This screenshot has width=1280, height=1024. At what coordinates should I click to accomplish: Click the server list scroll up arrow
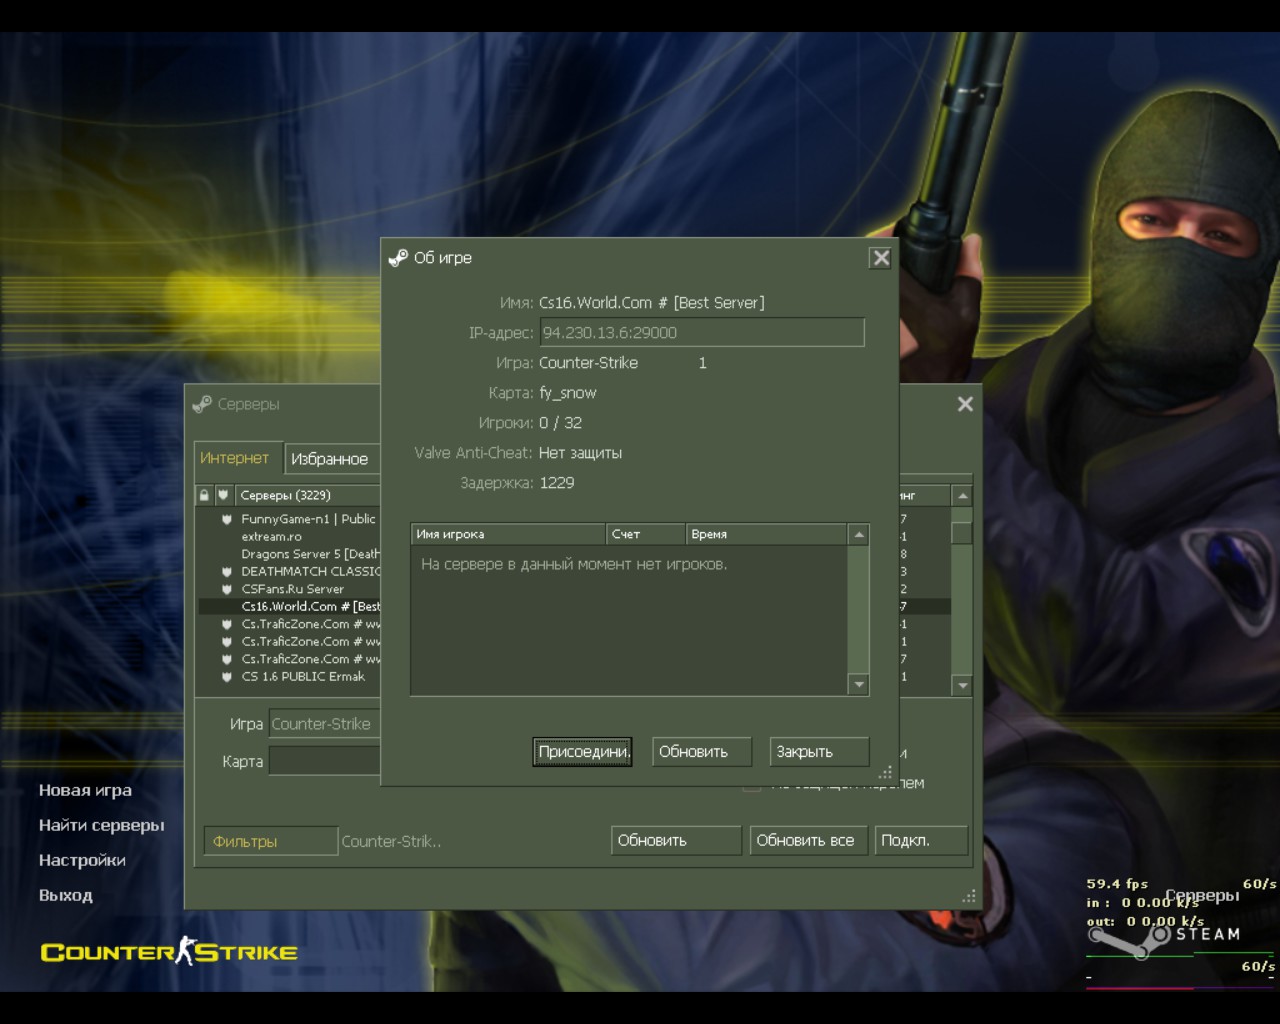coord(962,495)
